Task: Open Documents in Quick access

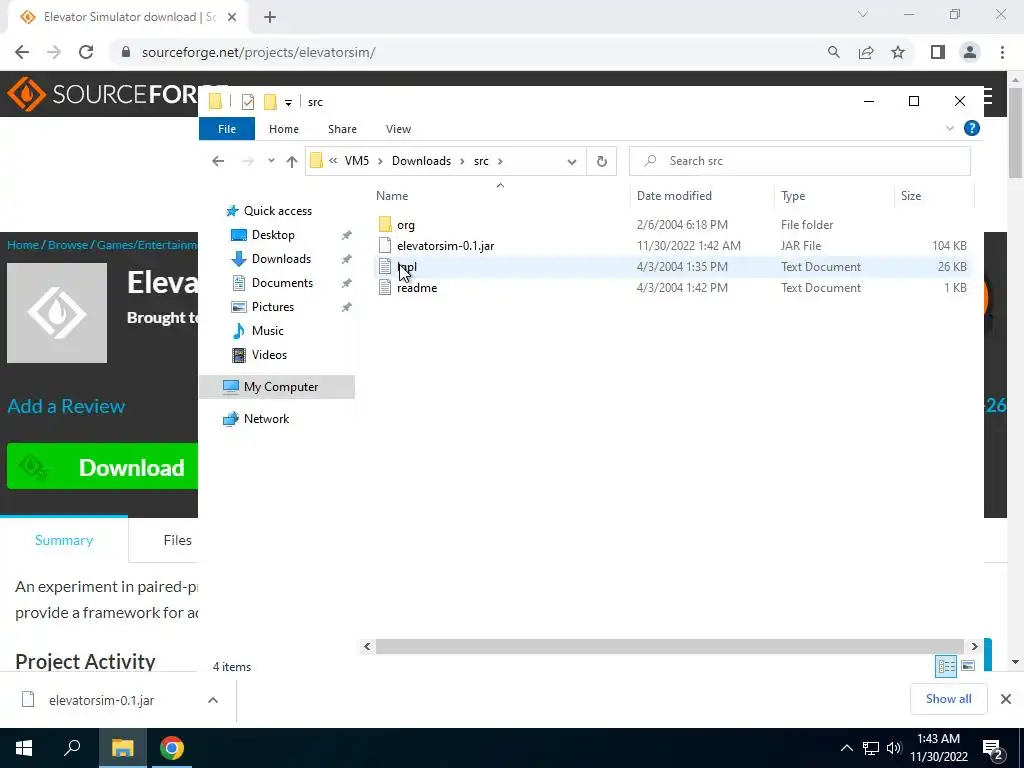Action: pyautogui.click(x=282, y=283)
